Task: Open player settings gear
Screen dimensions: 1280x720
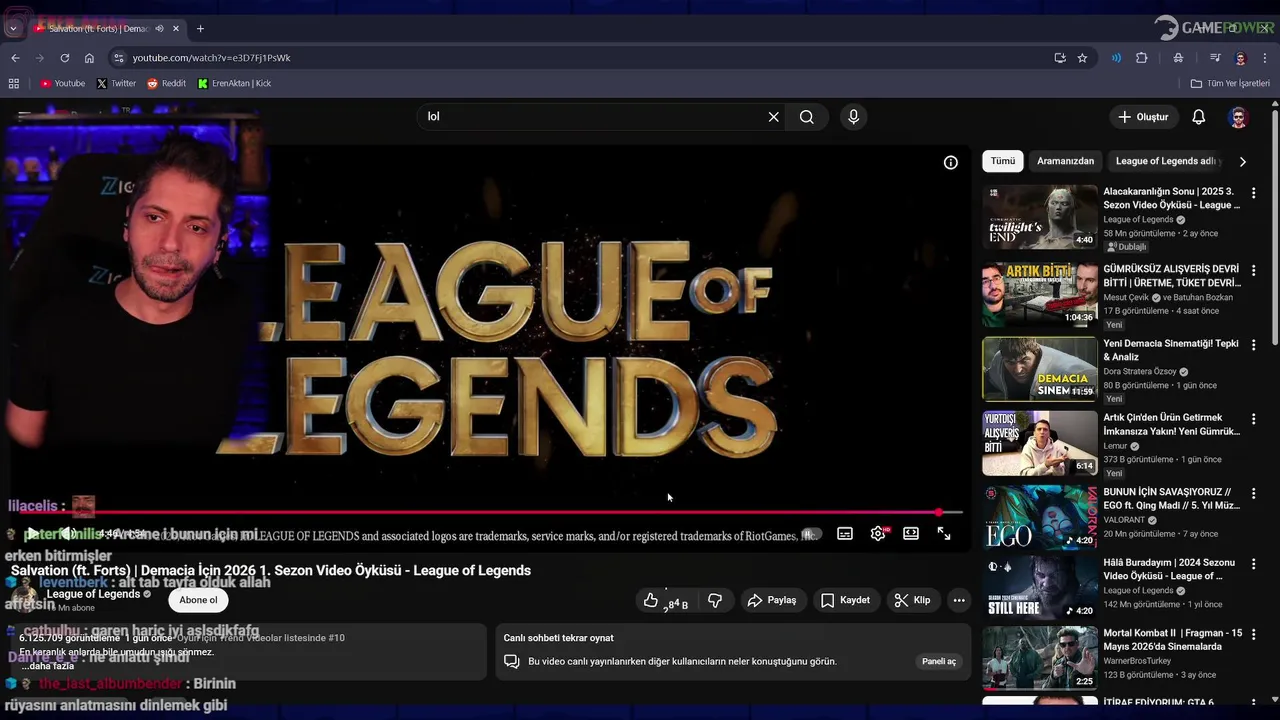Action: point(878,534)
